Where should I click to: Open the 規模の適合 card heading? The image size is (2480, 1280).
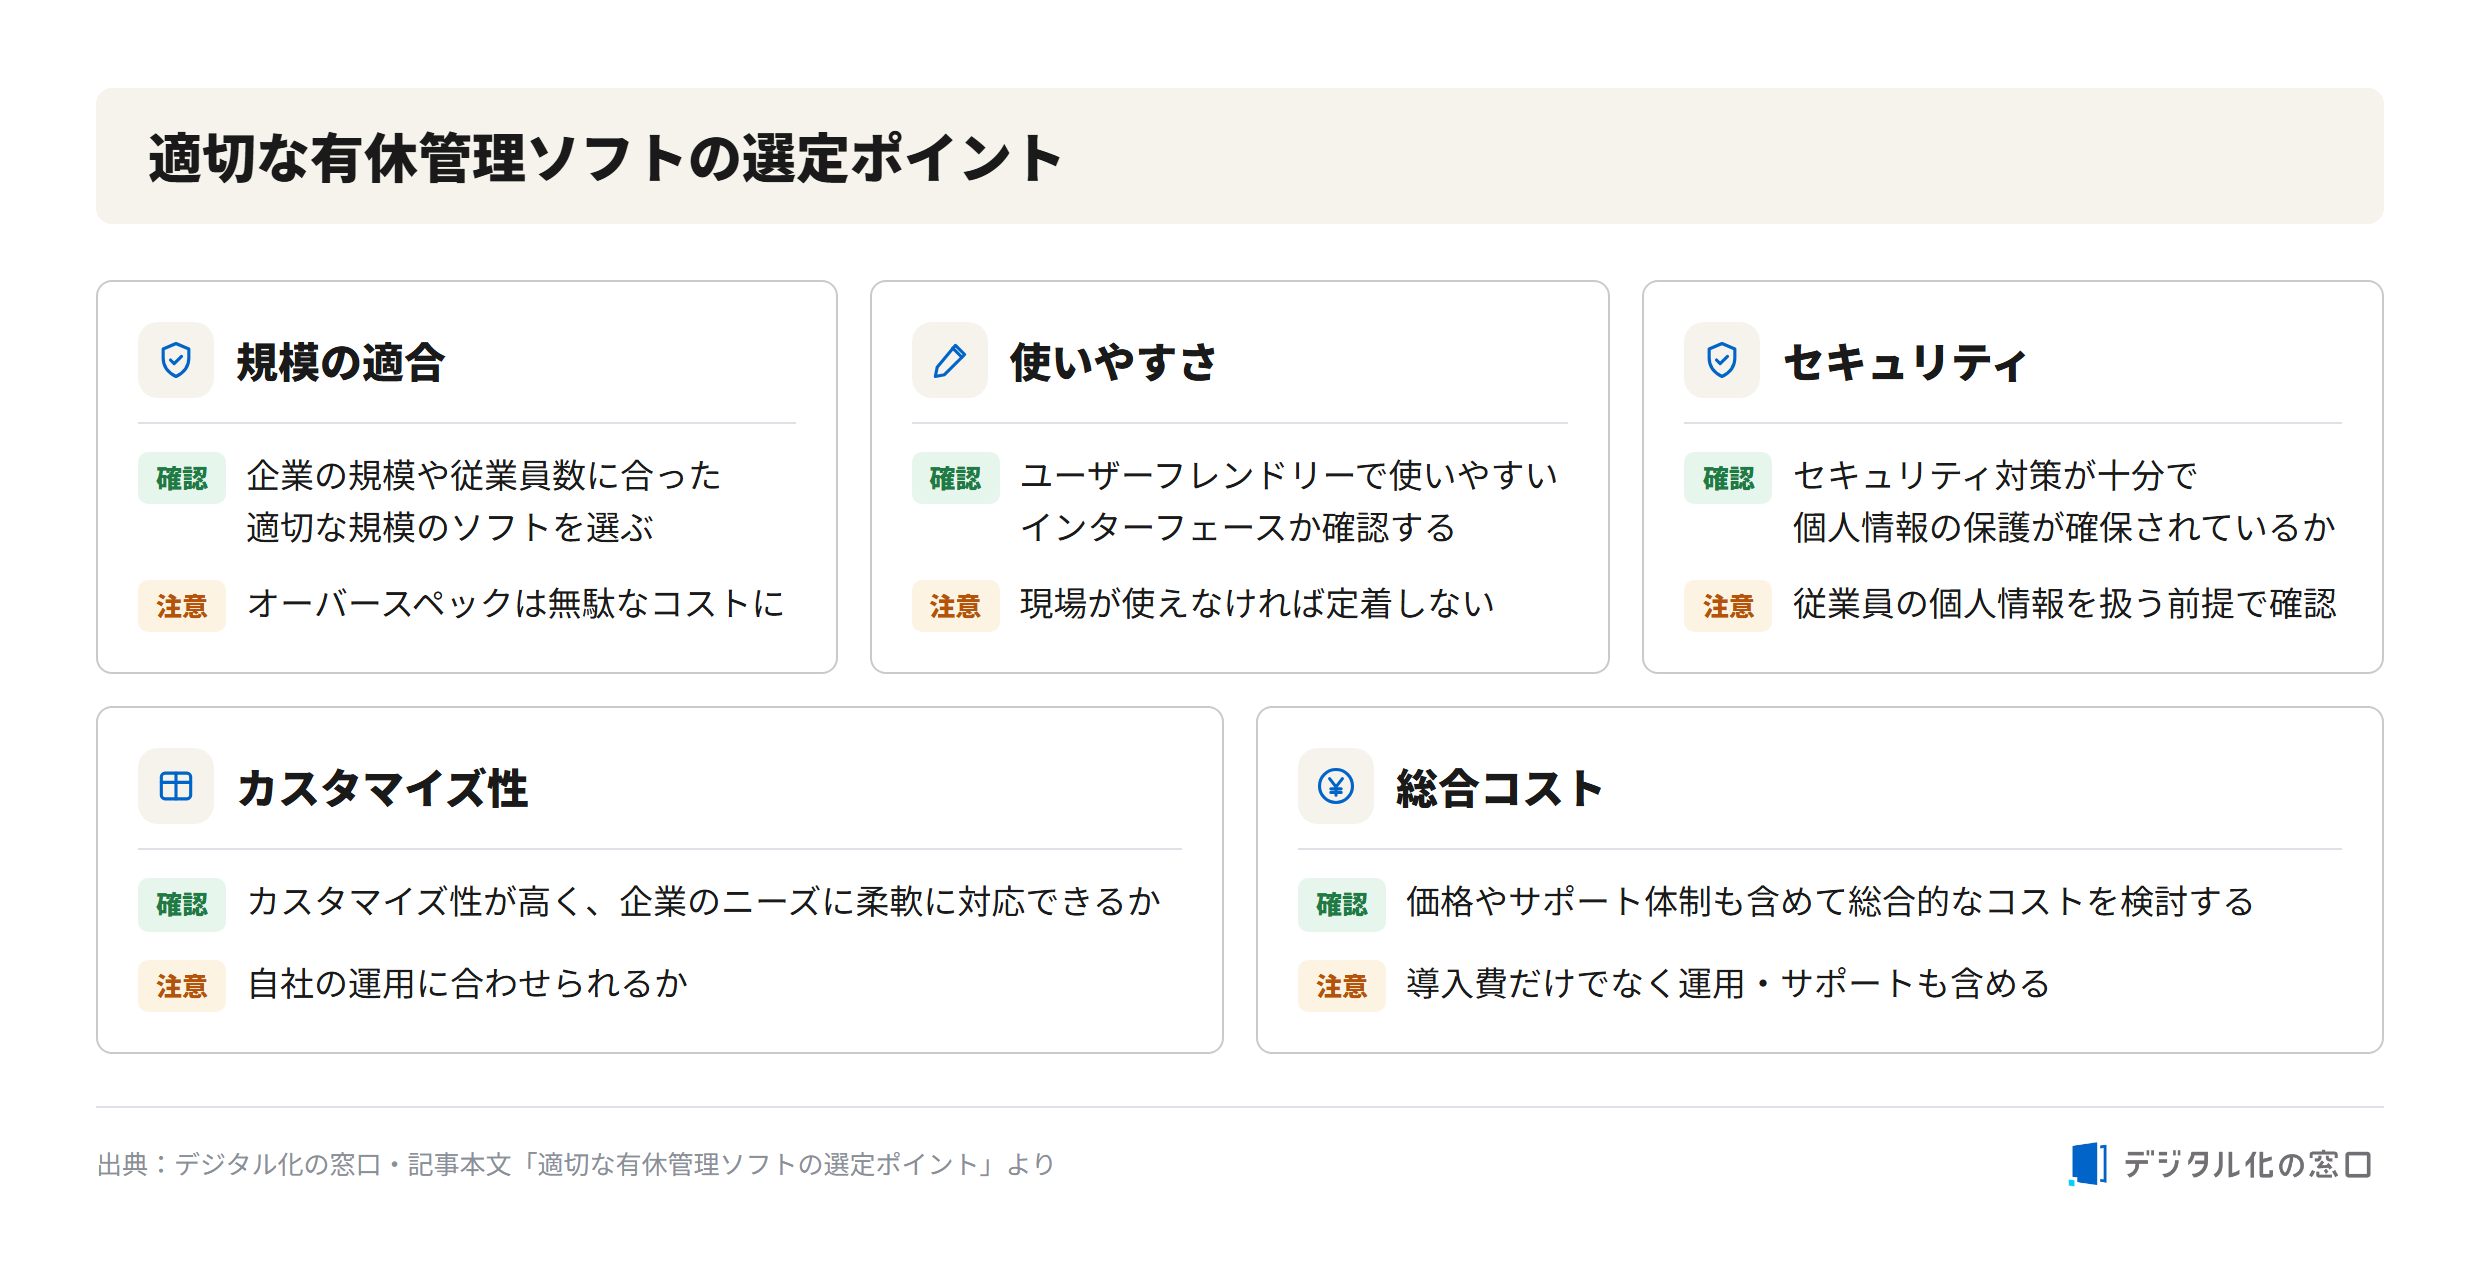pyautogui.click(x=340, y=362)
